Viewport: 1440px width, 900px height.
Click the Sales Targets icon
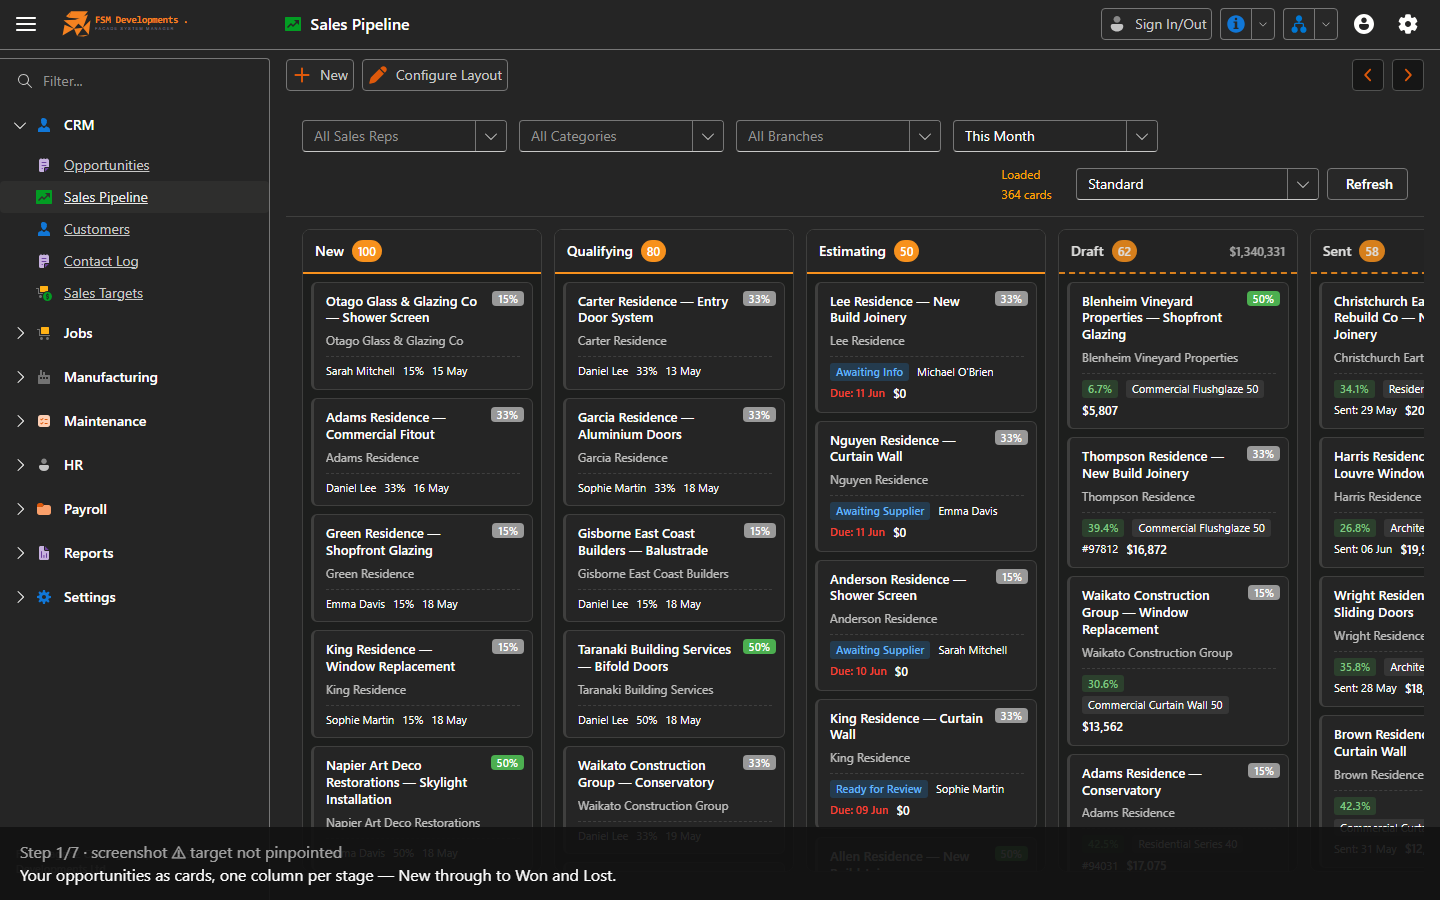pos(44,293)
